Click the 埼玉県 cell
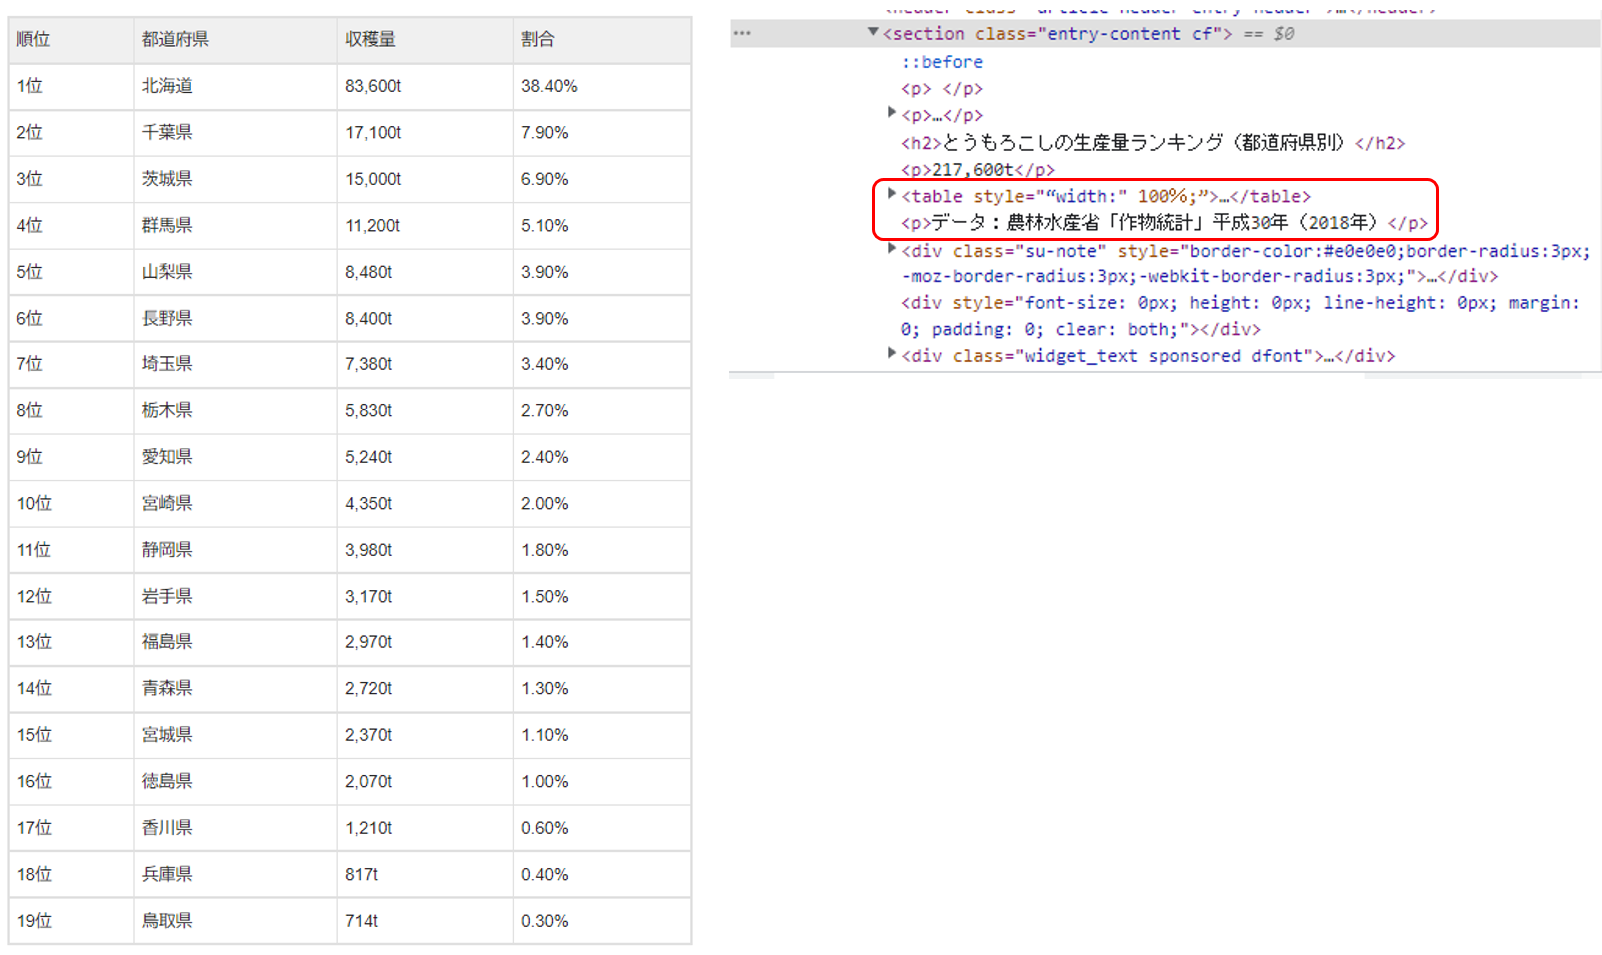This screenshot has width=1602, height=955. pos(235,364)
